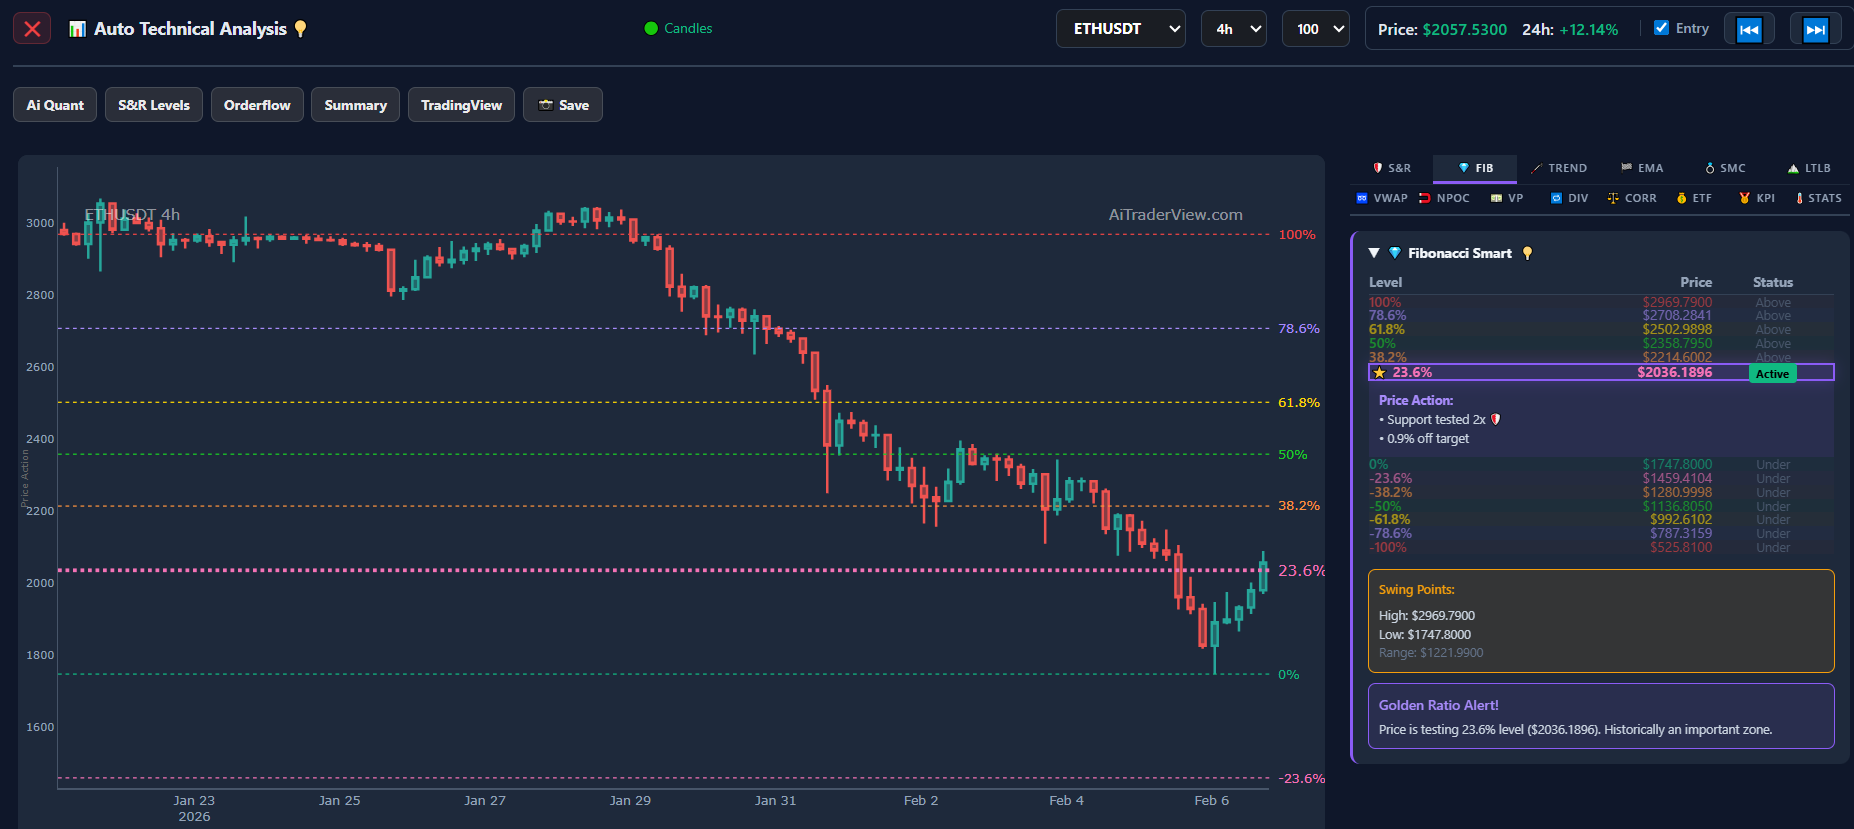The height and width of the screenshot is (829, 1854).
Task: Open the NPOC magnet indicator
Action: coord(1444,198)
